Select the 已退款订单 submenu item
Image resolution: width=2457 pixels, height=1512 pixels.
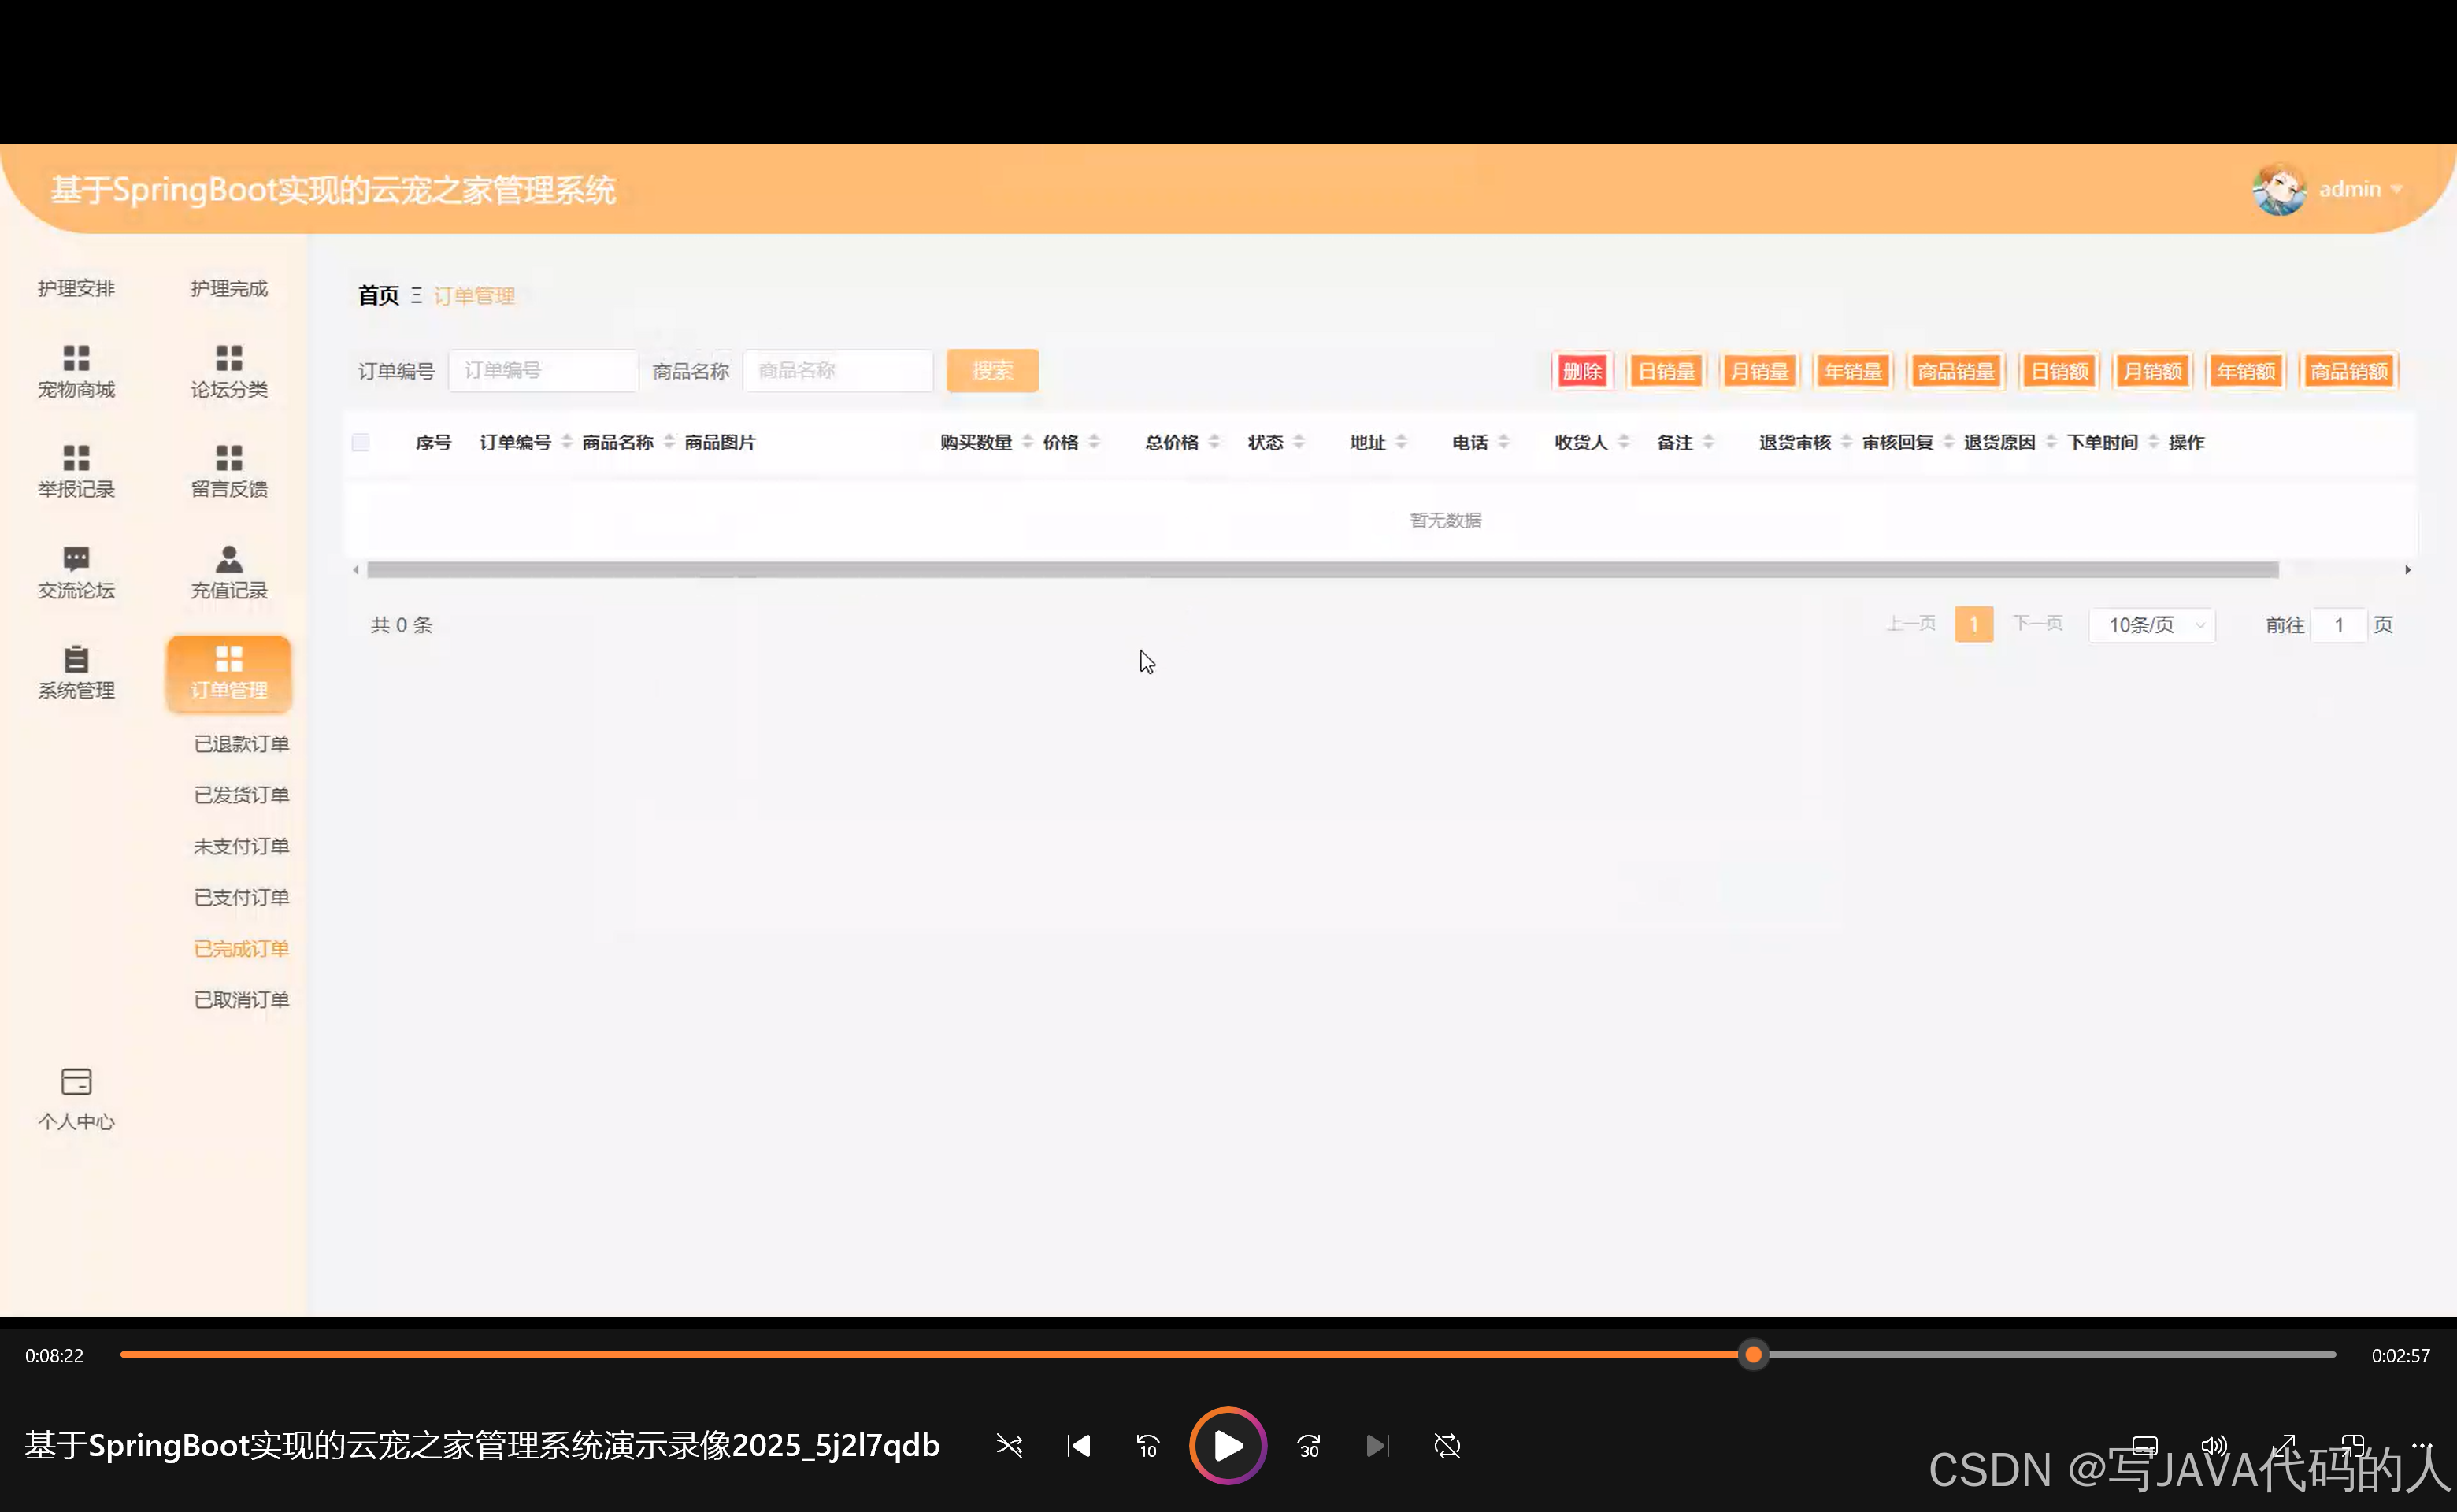tap(240, 743)
